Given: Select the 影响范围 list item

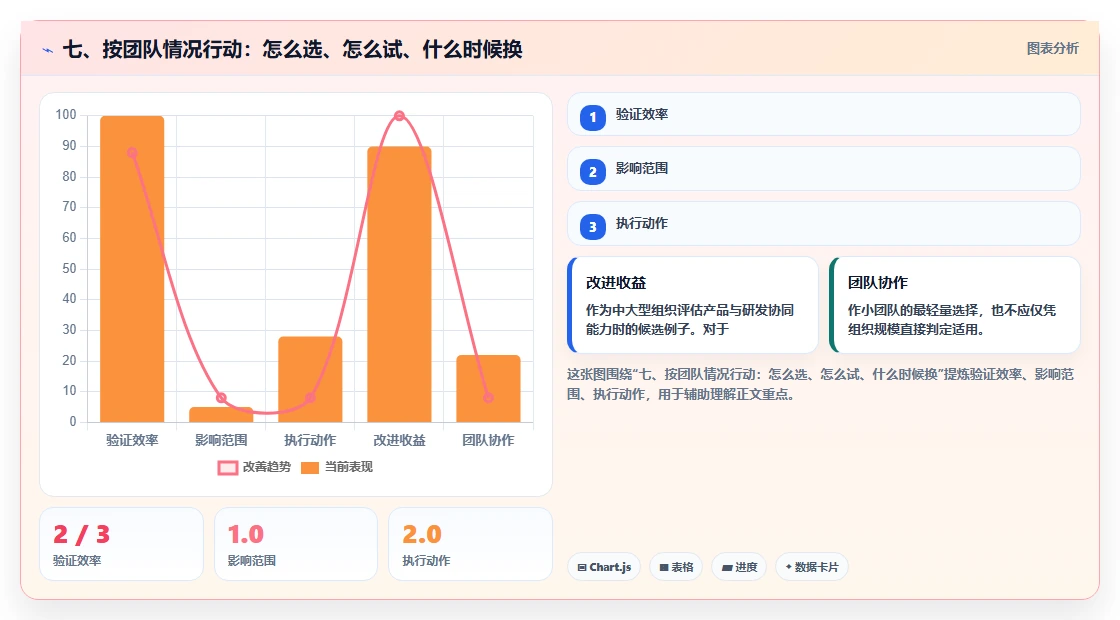Looking at the screenshot, I should [x=824, y=169].
